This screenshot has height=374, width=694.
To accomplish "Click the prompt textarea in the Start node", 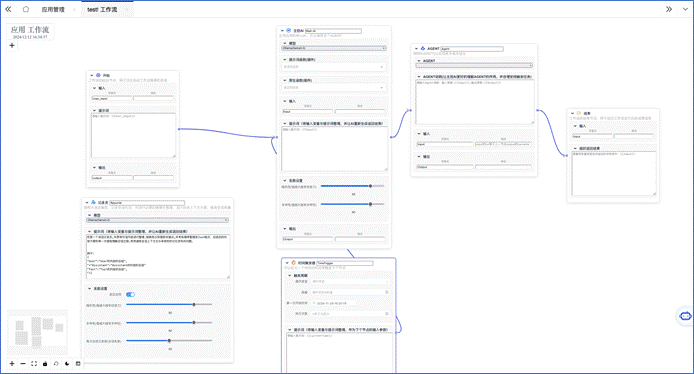I will coord(133,135).
